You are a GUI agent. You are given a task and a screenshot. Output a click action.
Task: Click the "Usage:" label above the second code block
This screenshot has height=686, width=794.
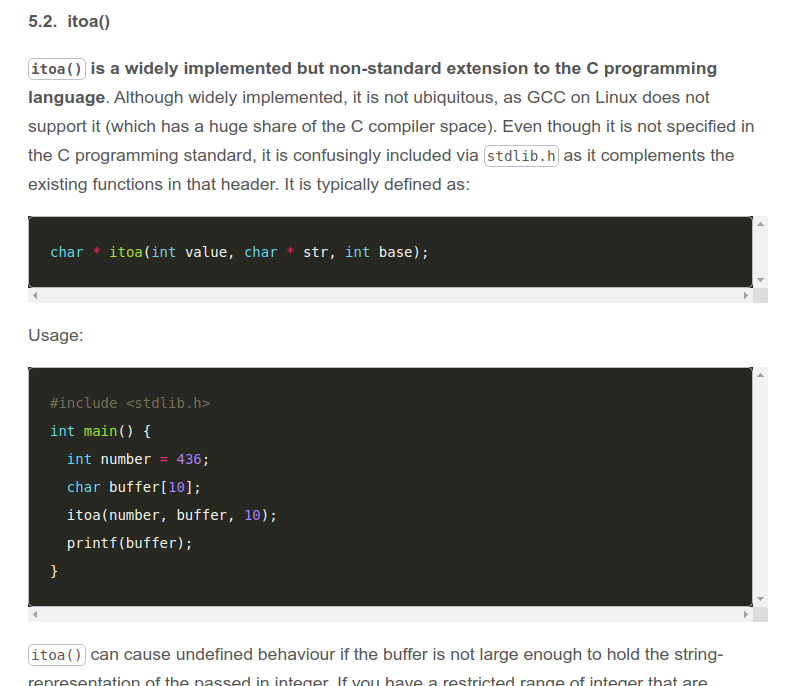click(56, 336)
